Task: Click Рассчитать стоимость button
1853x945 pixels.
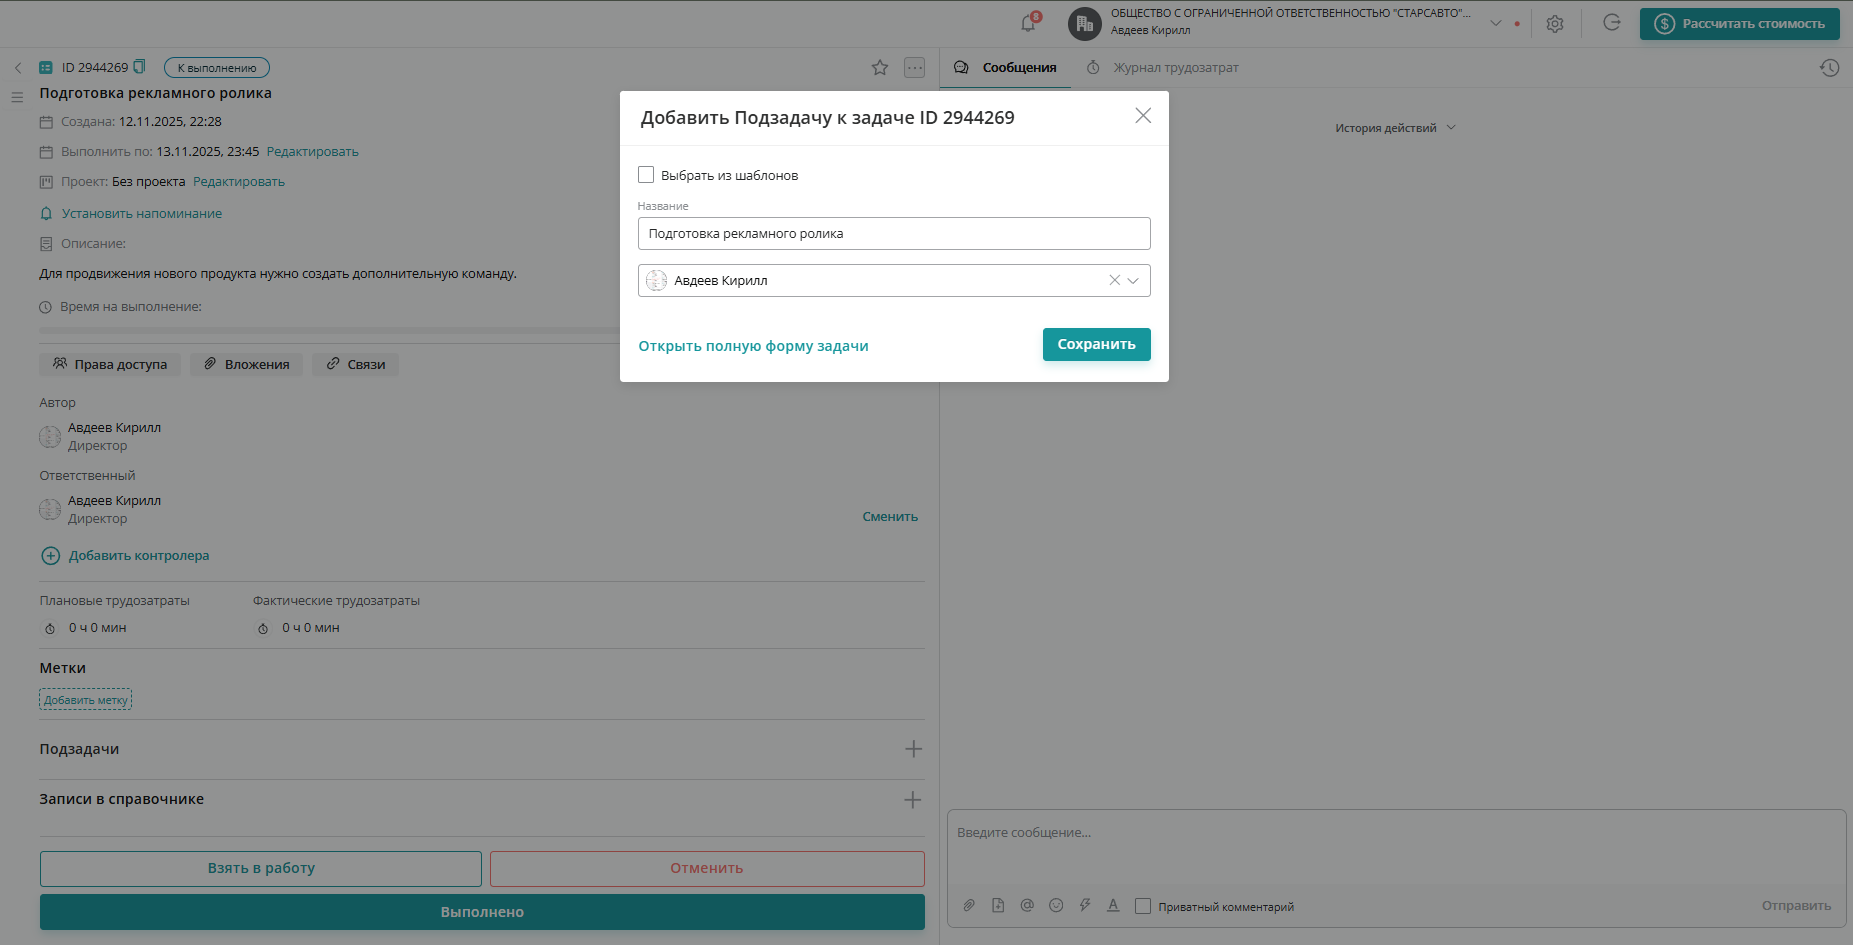Action: (x=1739, y=24)
